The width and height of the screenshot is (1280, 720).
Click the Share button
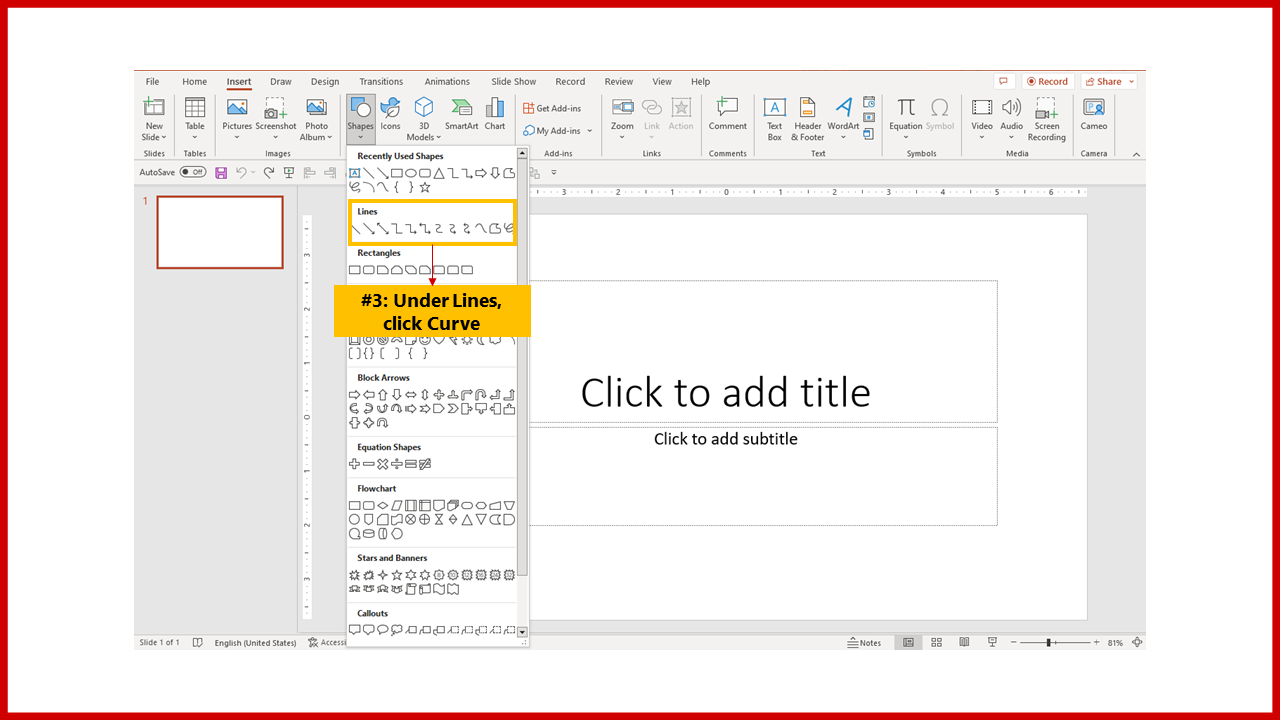click(x=1109, y=81)
